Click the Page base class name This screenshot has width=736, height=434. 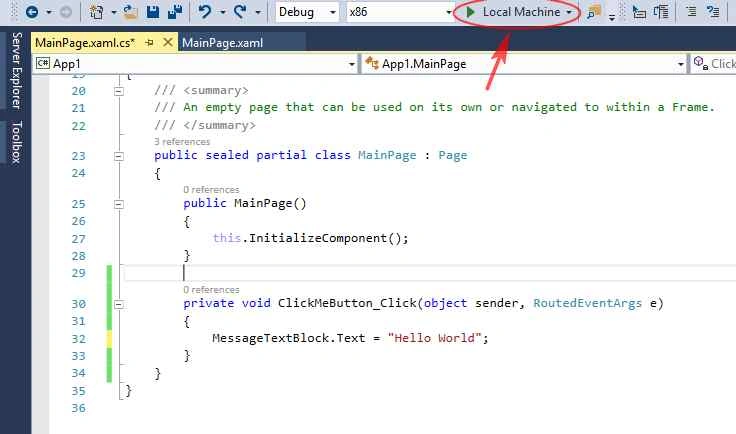point(452,155)
